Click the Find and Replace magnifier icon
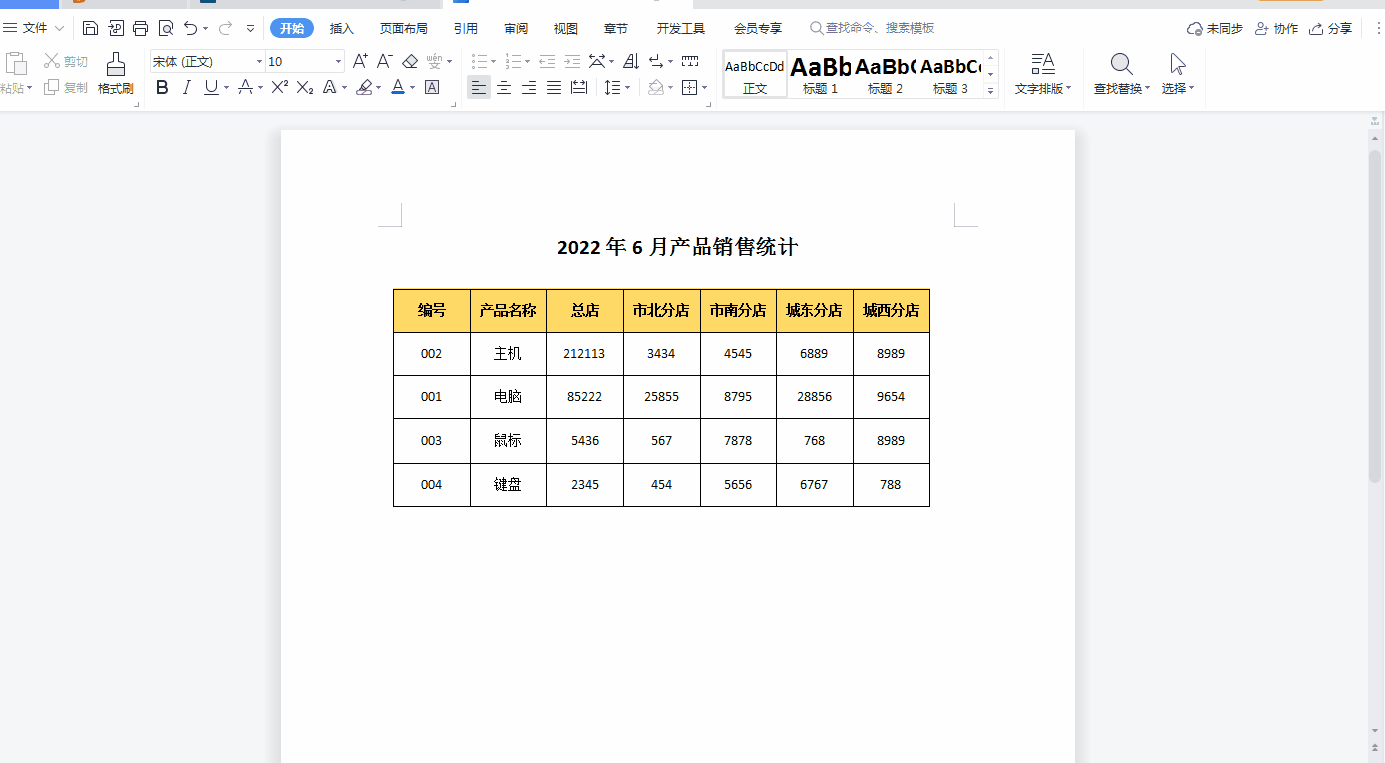The image size is (1385, 763). coord(1122,65)
